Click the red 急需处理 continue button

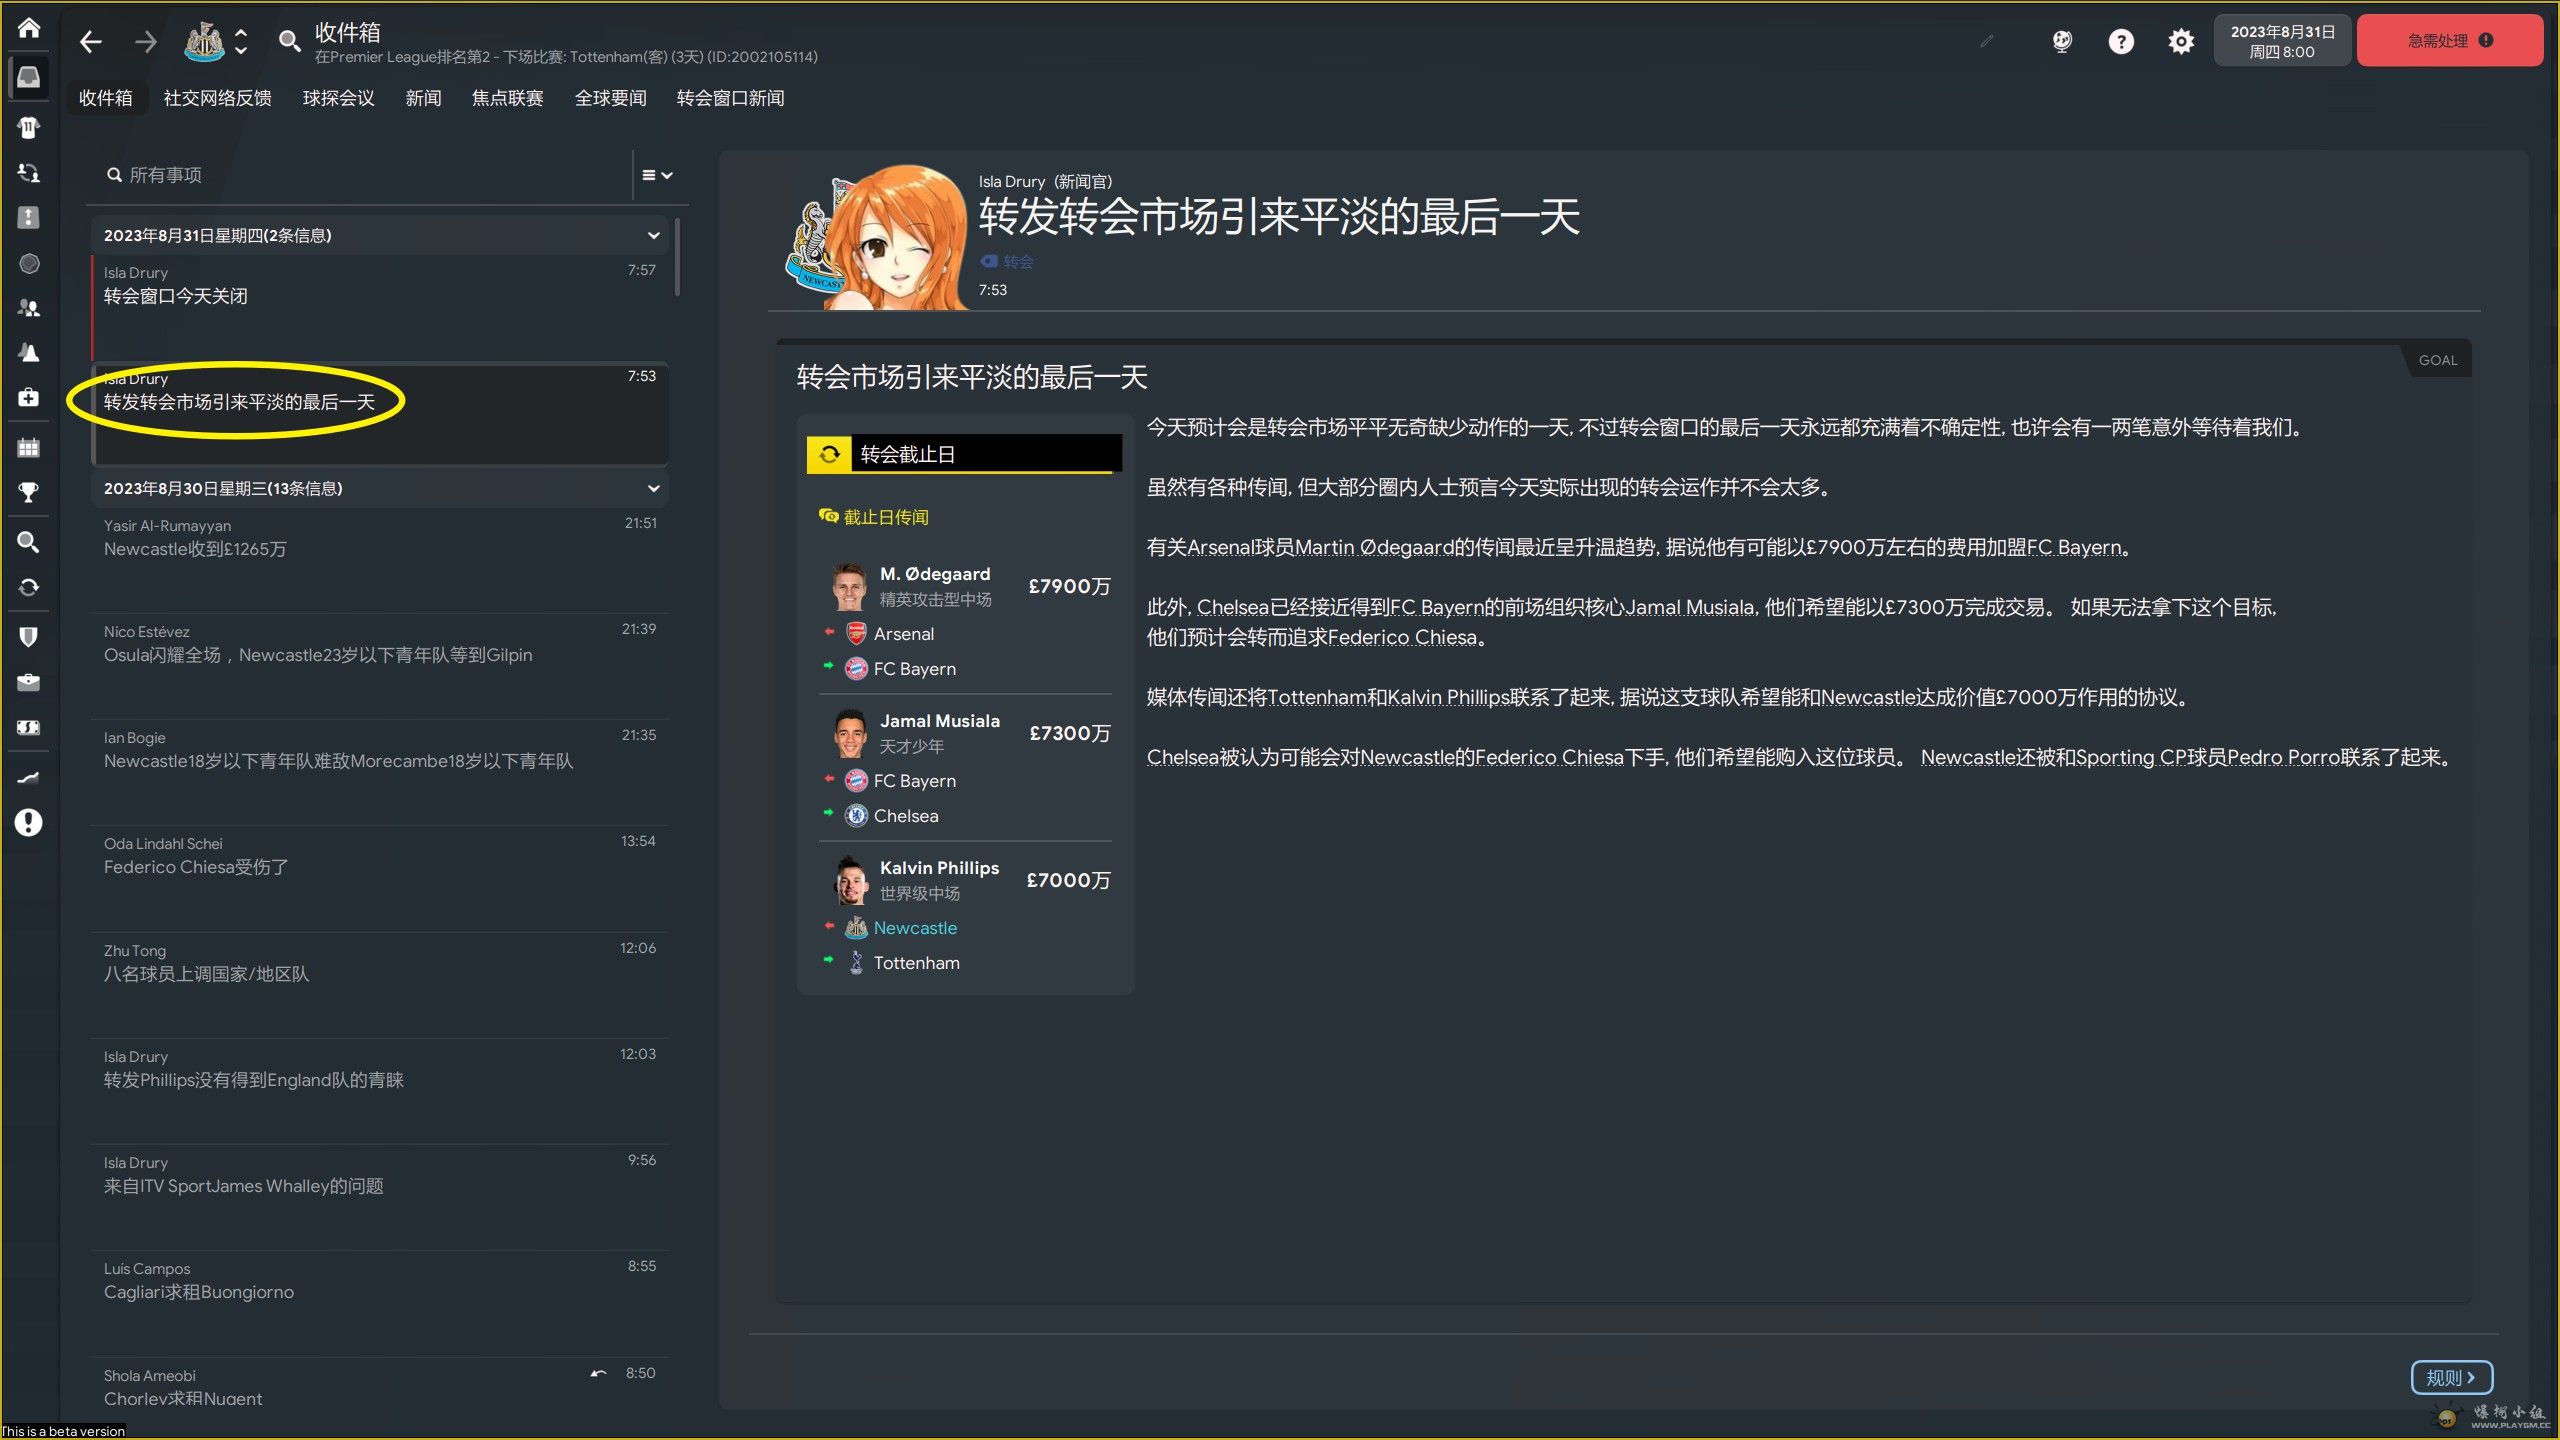(x=2450, y=41)
